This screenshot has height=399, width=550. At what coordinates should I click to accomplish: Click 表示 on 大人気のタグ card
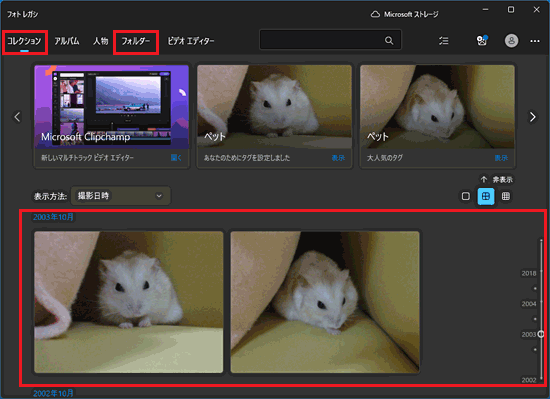pos(501,158)
